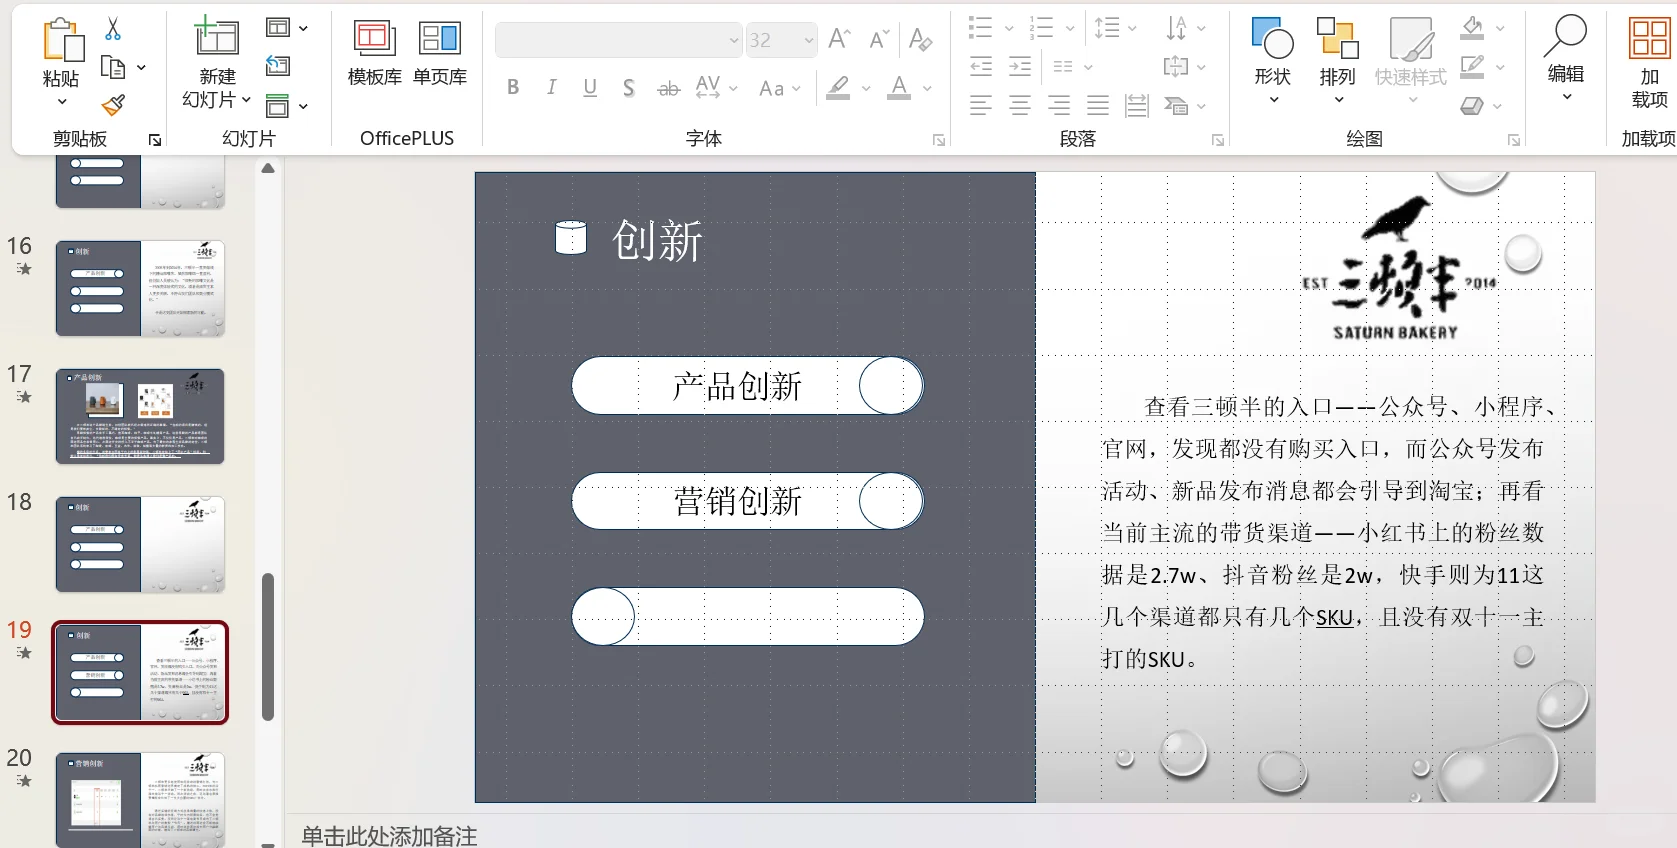Click the New Slide (新建幻灯片) icon
This screenshot has width=1677, height=848.
coord(216,37)
